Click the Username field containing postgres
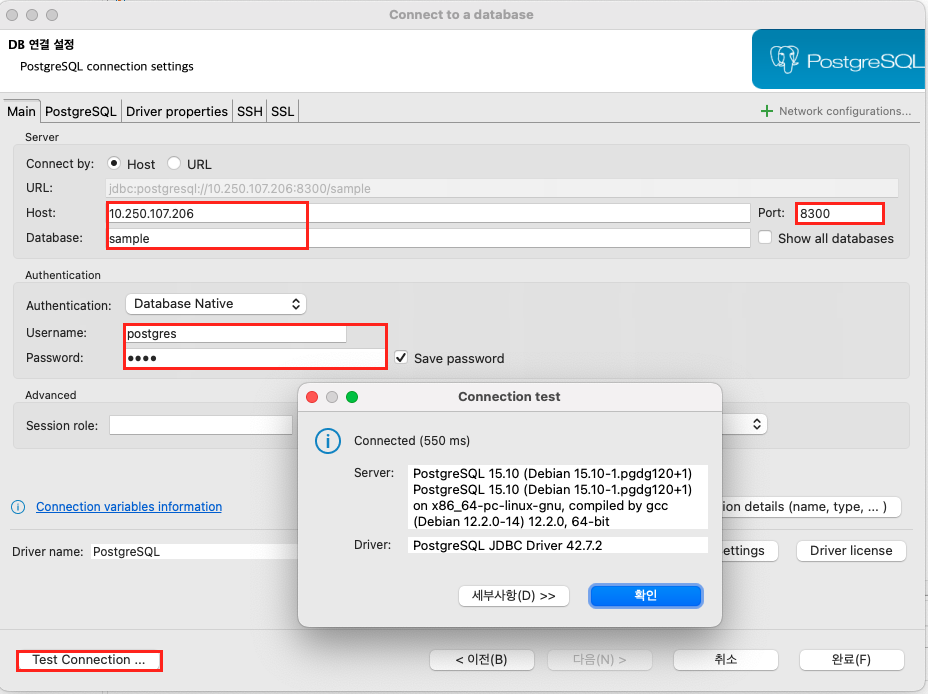The height and width of the screenshot is (694, 928). tap(236, 334)
